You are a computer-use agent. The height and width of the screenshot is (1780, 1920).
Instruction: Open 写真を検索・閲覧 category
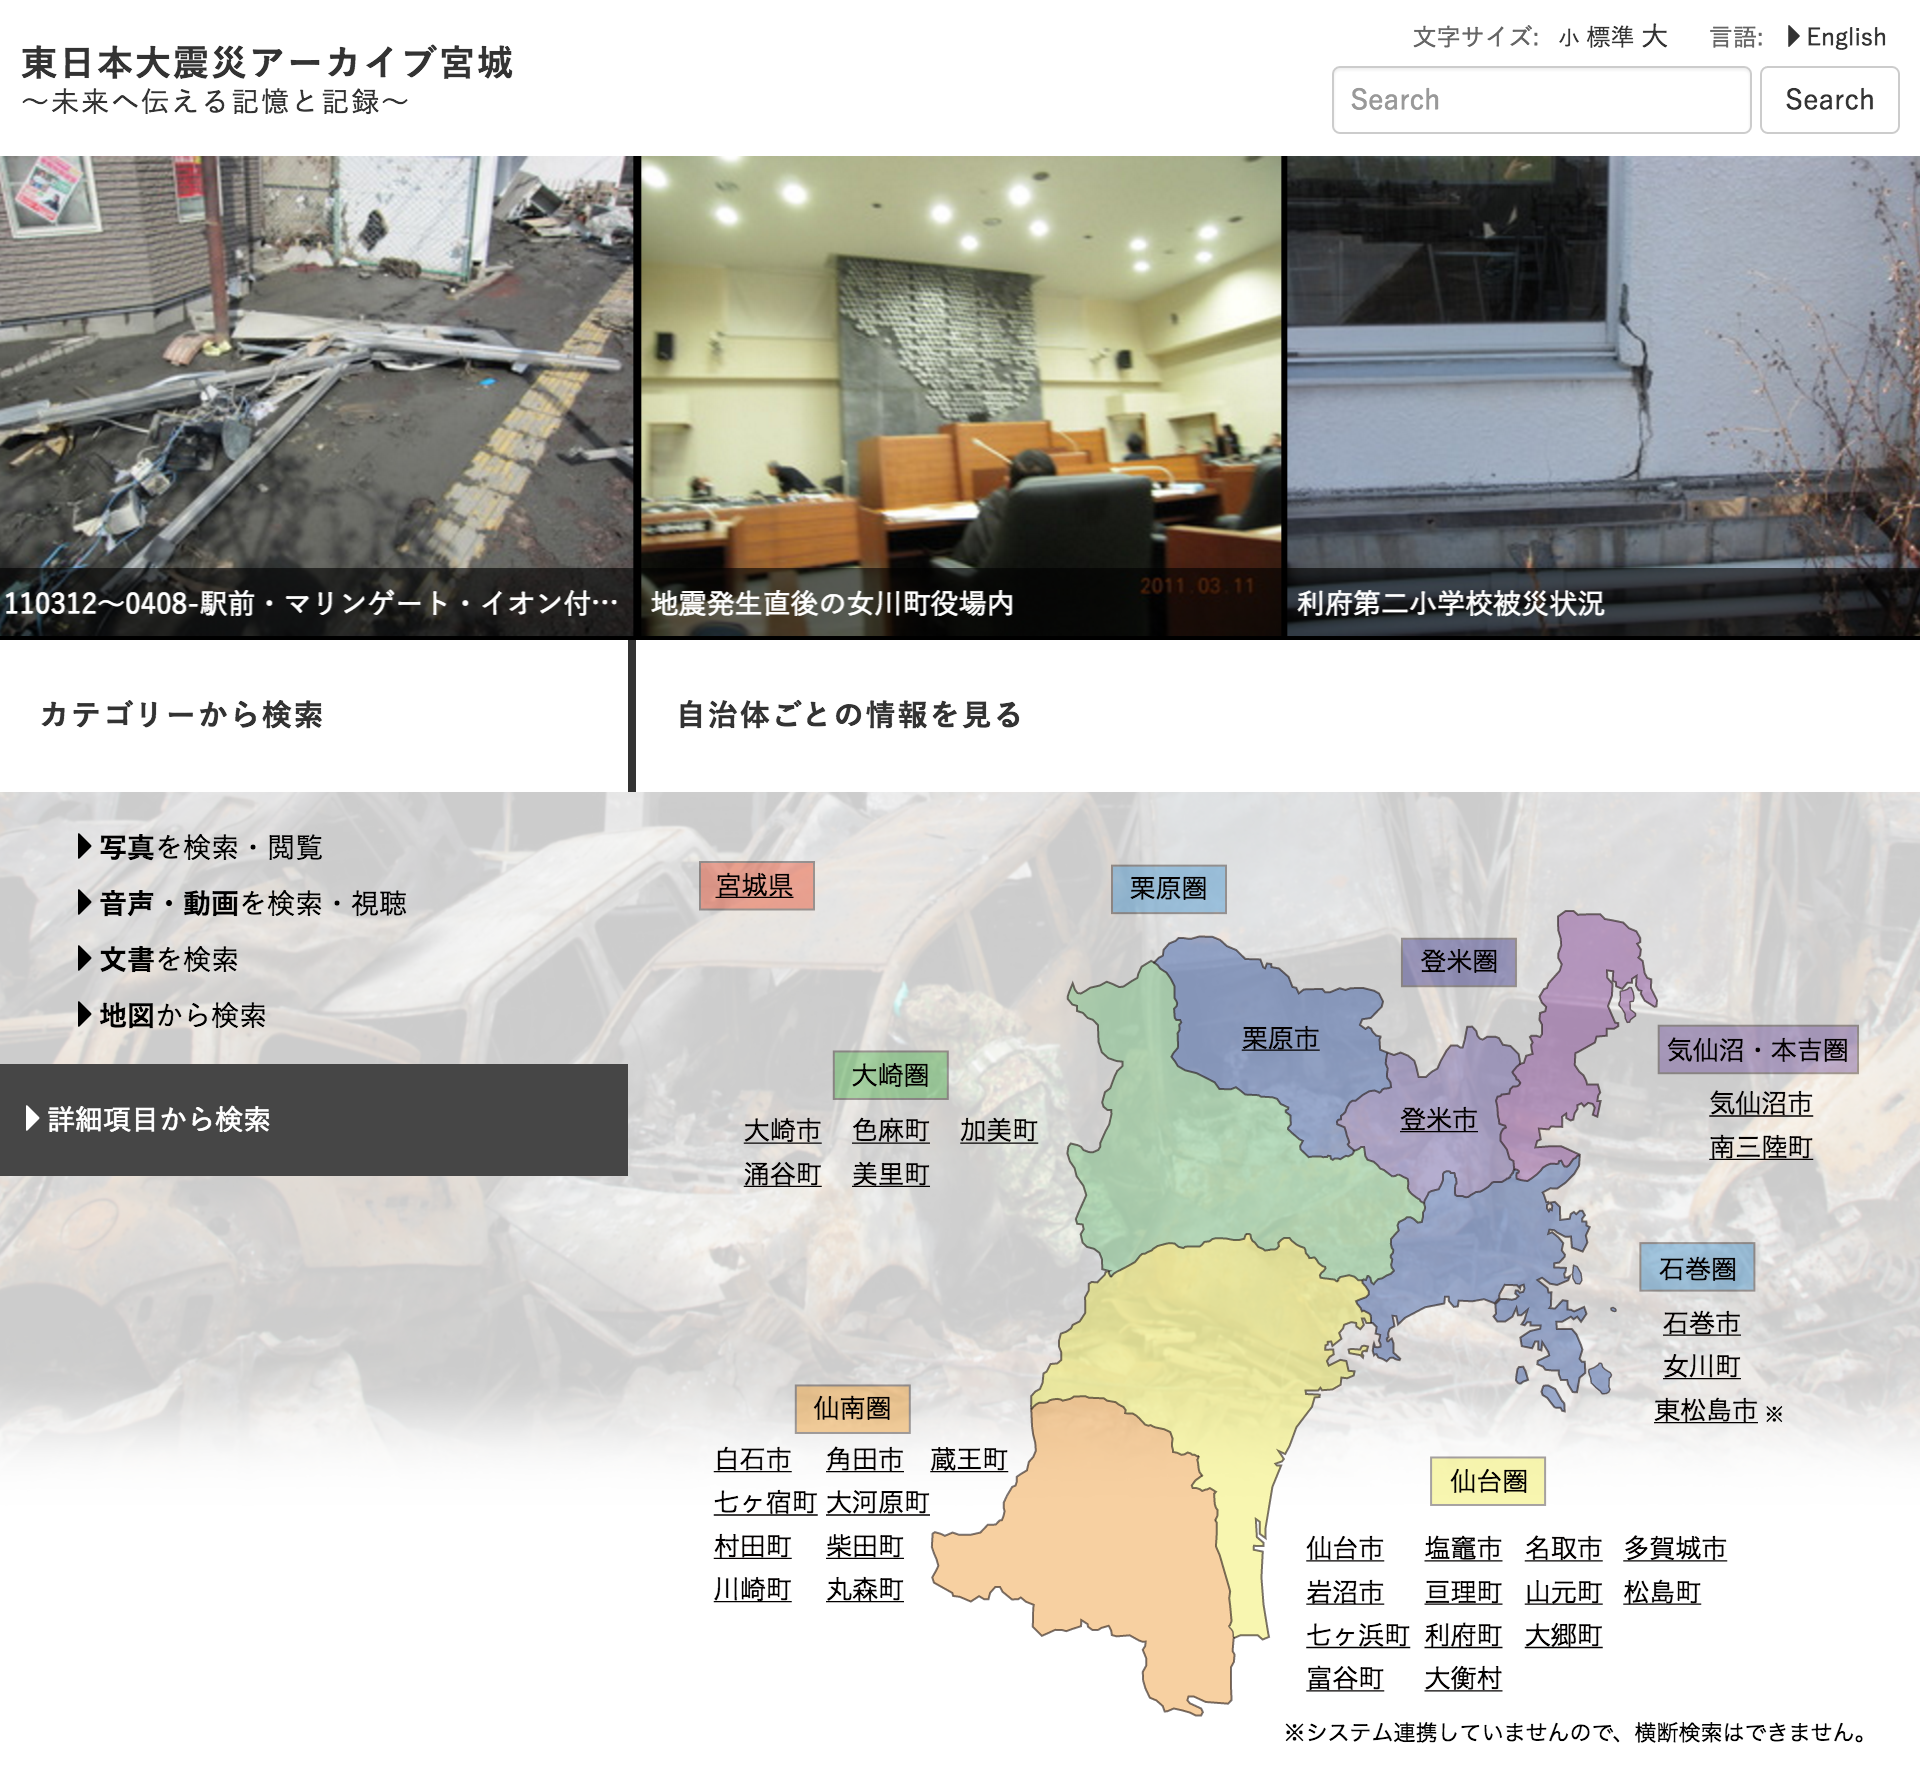click(200, 847)
